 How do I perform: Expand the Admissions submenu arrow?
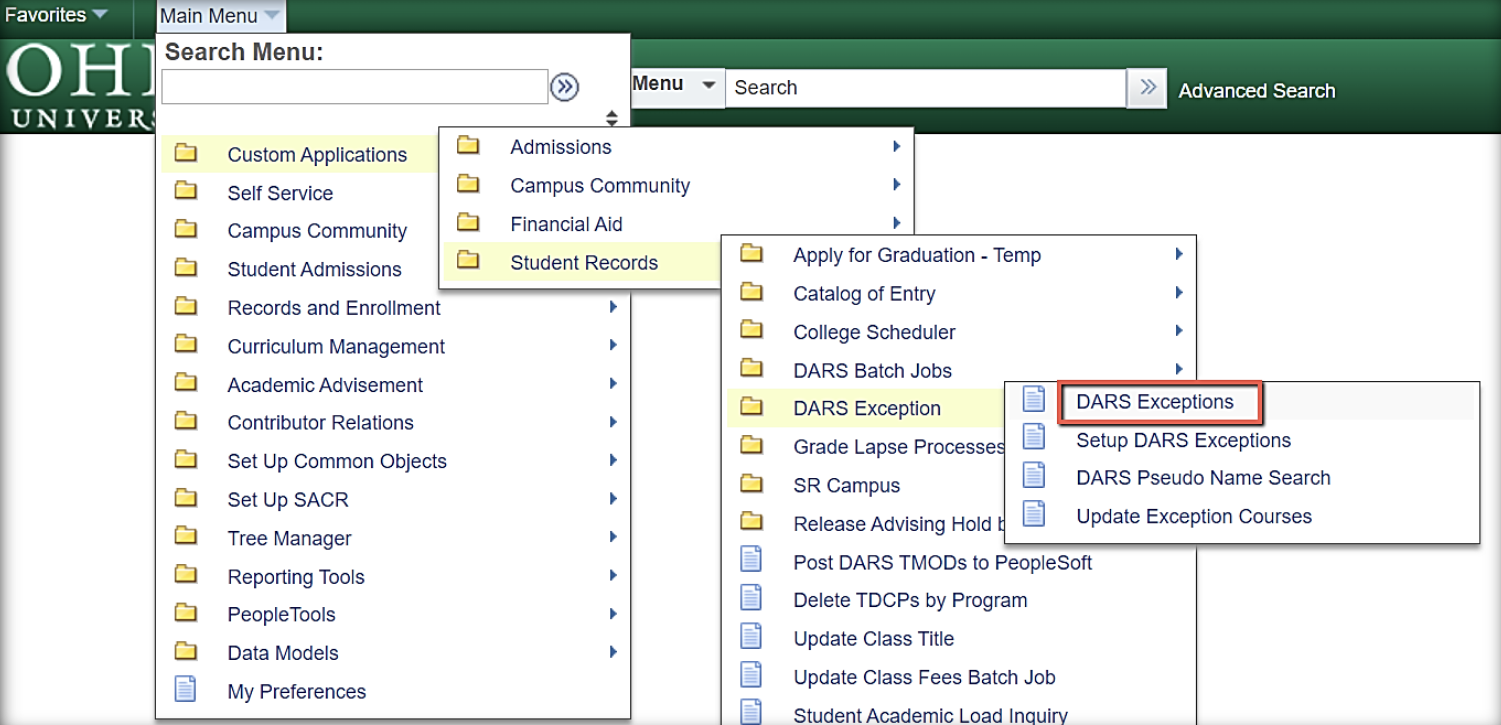pyautogui.click(x=896, y=147)
